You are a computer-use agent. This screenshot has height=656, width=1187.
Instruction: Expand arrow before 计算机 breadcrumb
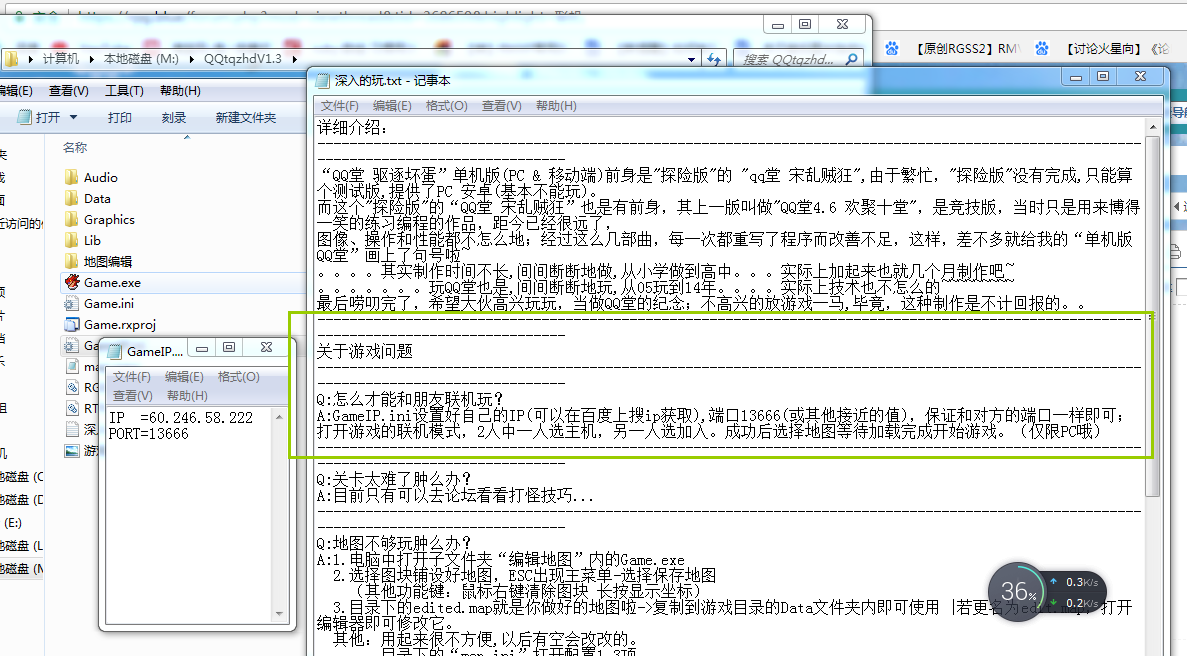click(x=30, y=58)
